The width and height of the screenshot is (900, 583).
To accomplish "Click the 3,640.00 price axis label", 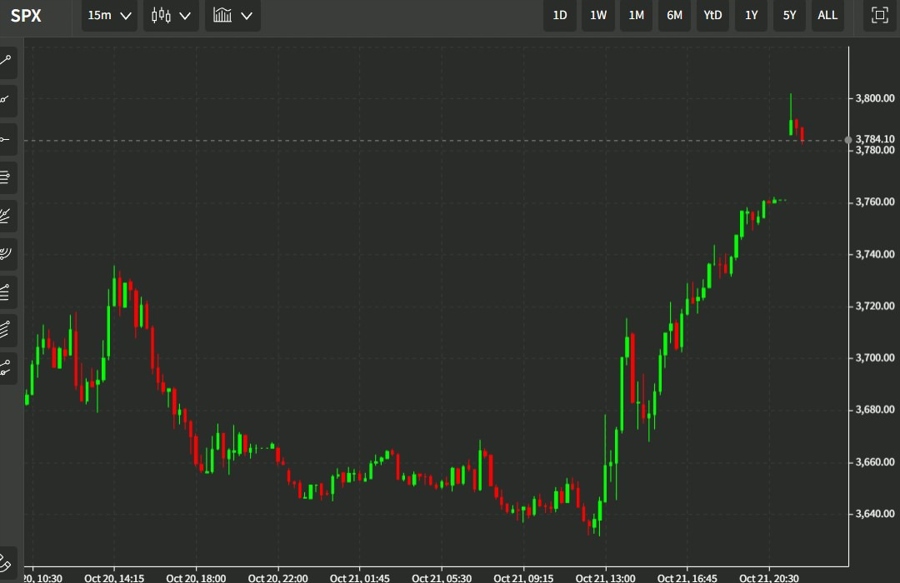I will [x=875, y=514].
